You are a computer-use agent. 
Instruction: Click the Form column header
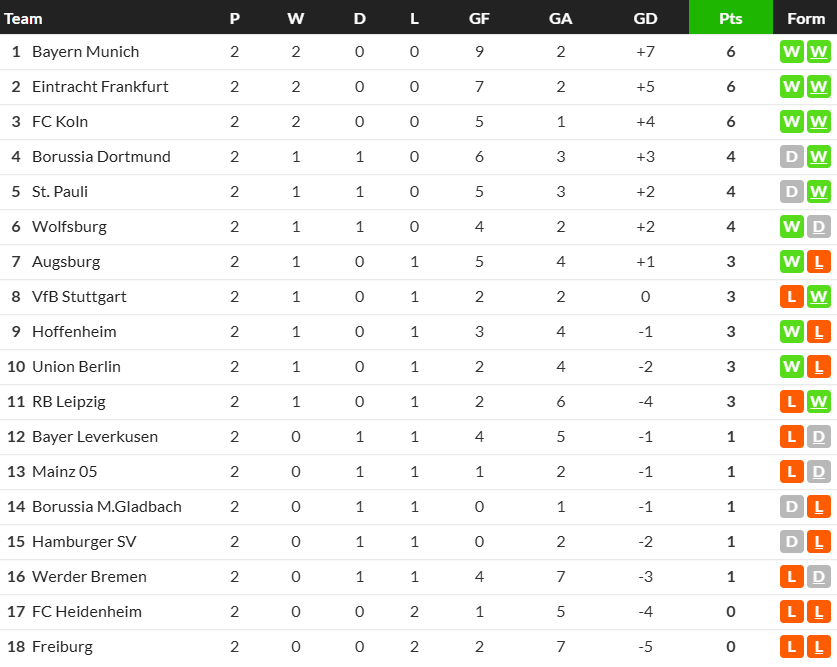click(806, 18)
